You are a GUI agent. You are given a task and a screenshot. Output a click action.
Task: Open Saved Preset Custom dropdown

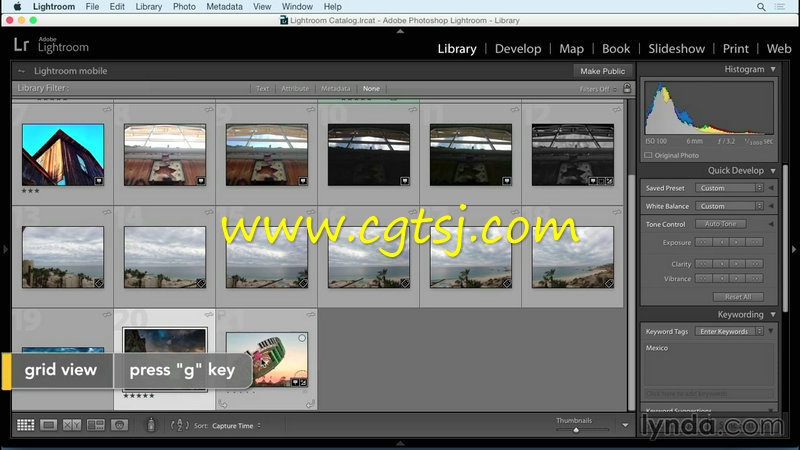pyautogui.click(x=729, y=188)
